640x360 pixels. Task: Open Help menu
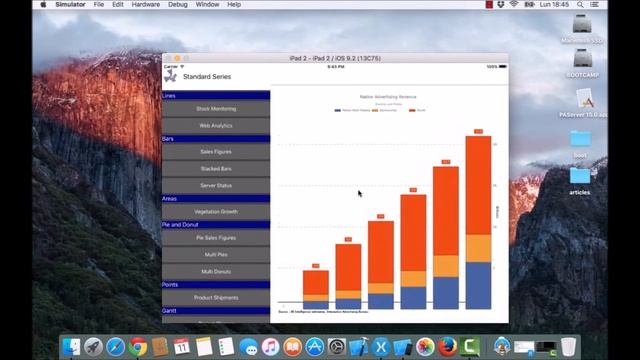234,4
